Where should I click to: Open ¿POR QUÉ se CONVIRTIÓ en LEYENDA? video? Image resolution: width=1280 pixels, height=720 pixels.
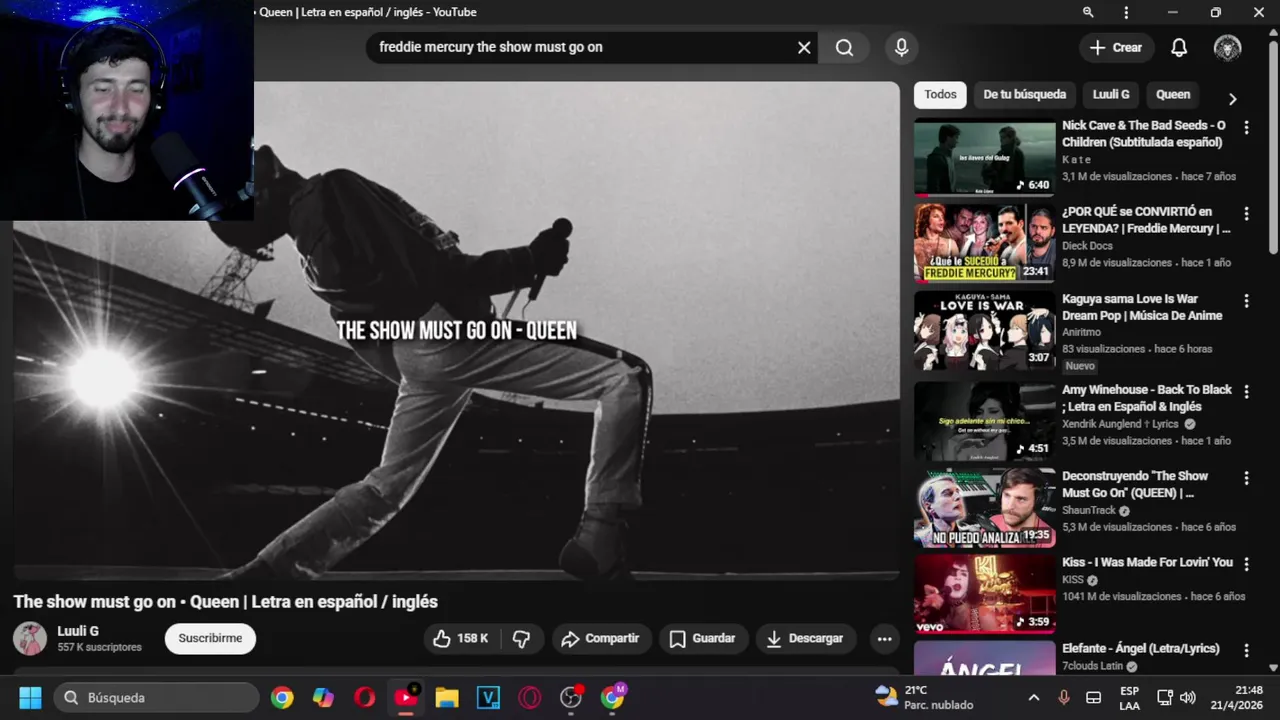[1146, 220]
